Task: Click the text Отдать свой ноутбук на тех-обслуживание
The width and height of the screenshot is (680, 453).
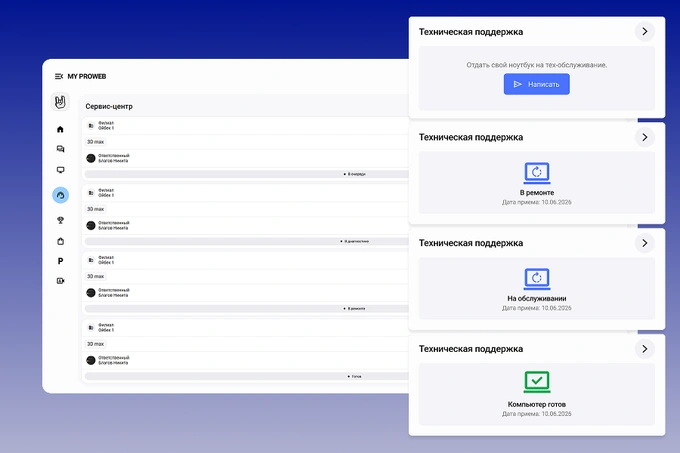Action: [x=536, y=65]
